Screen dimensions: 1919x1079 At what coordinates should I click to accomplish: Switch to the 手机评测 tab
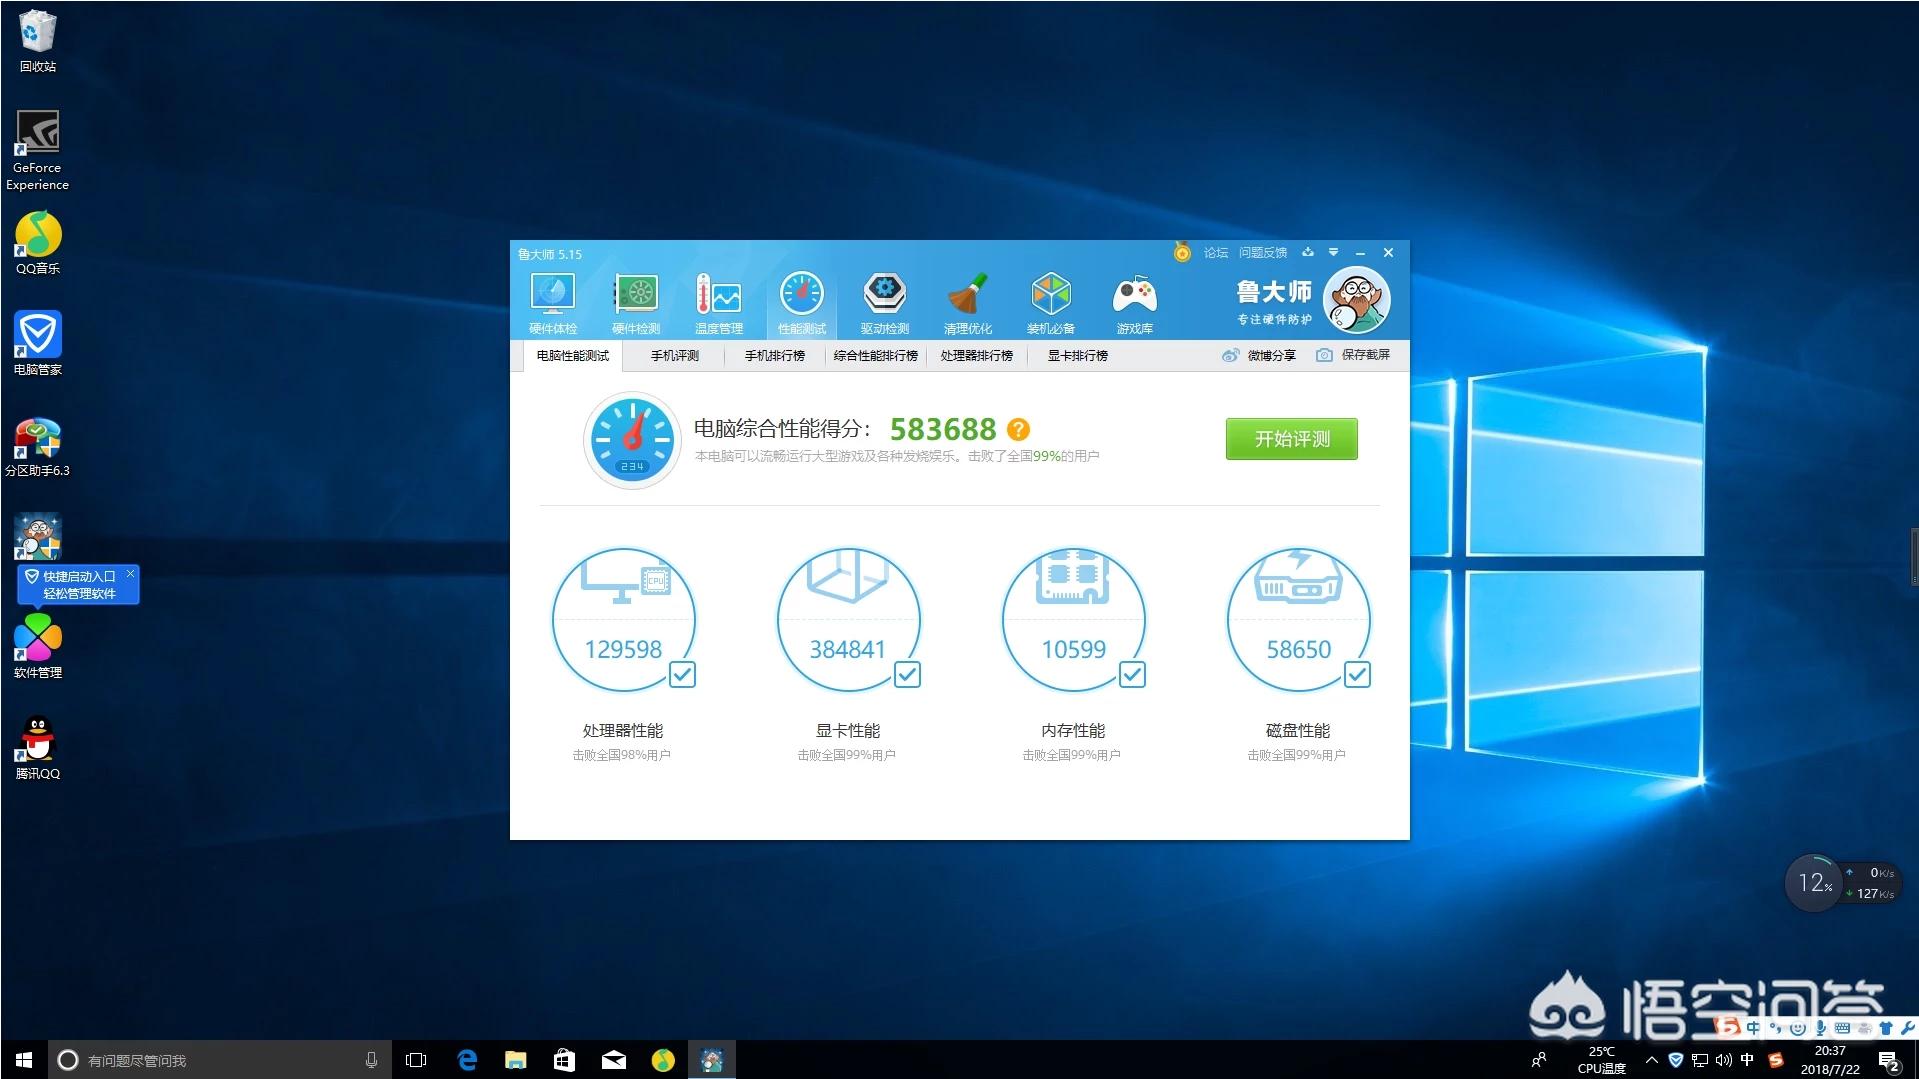click(675, 356)
